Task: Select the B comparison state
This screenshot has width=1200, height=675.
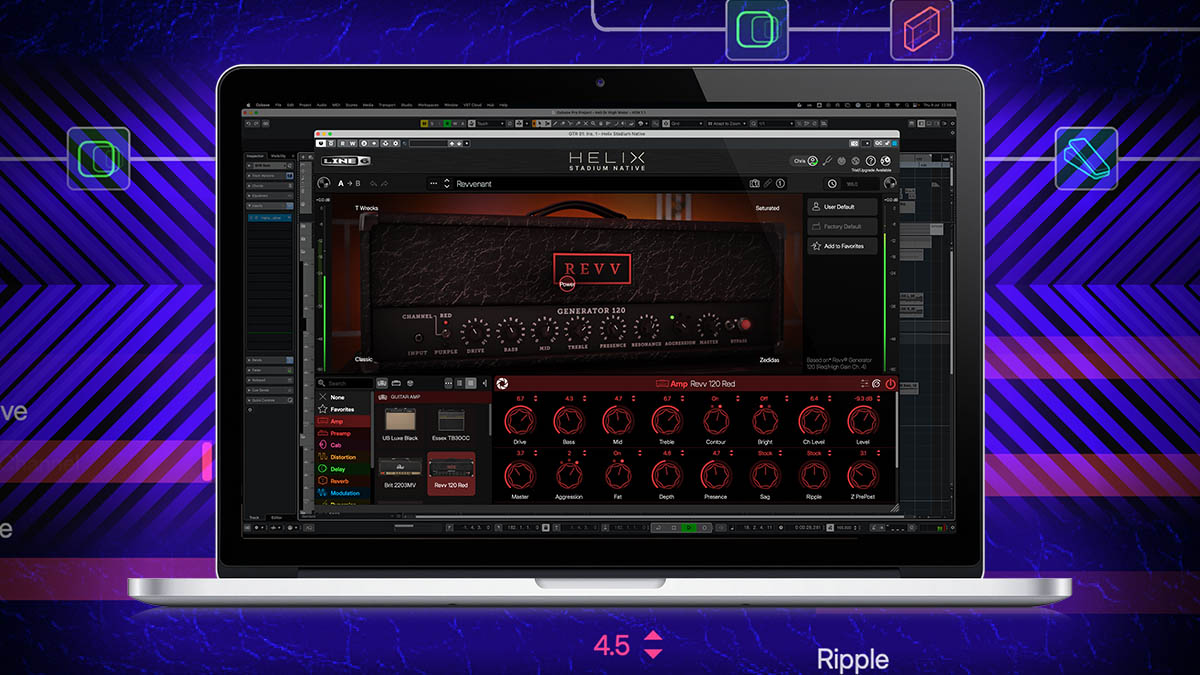Action: coord(357,184)
